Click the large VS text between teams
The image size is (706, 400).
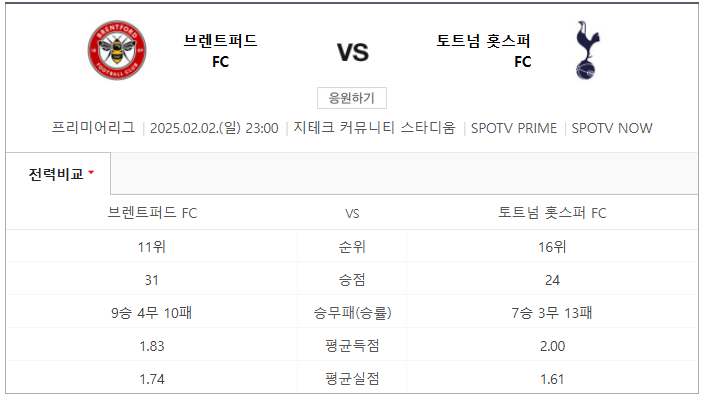click(x=353, y=52)
